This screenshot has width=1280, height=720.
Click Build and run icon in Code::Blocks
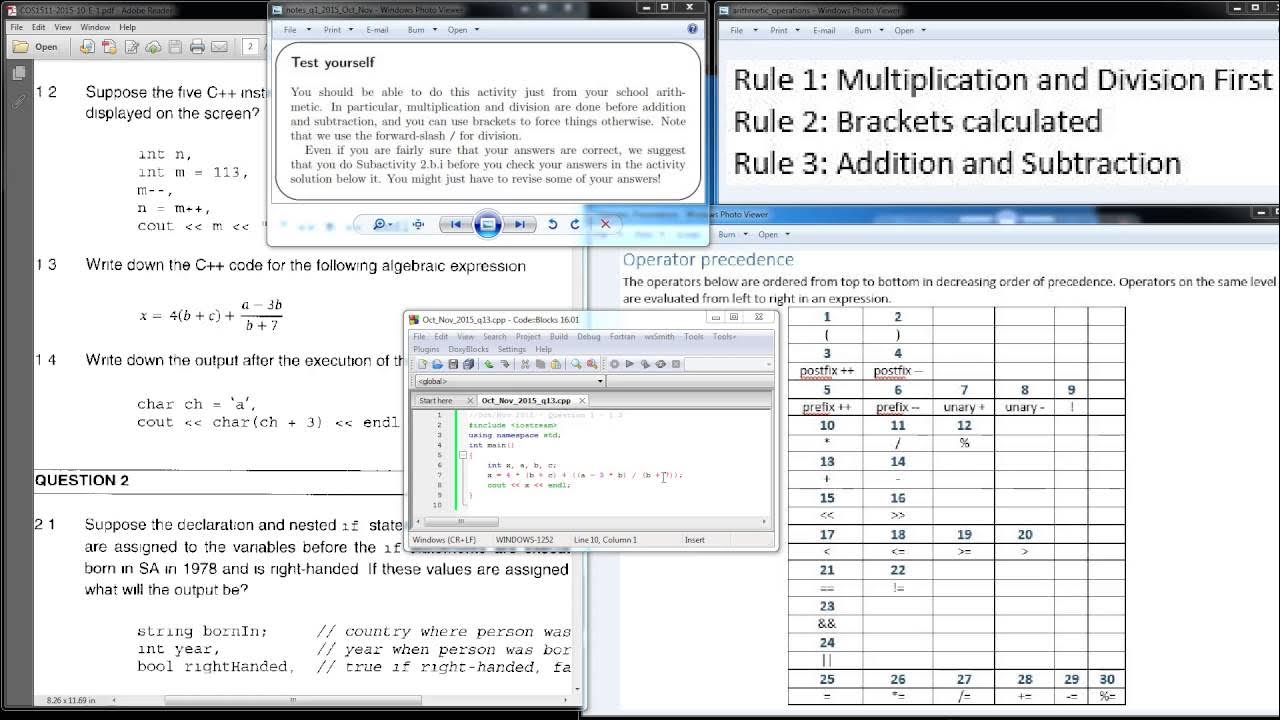(645, 364)
